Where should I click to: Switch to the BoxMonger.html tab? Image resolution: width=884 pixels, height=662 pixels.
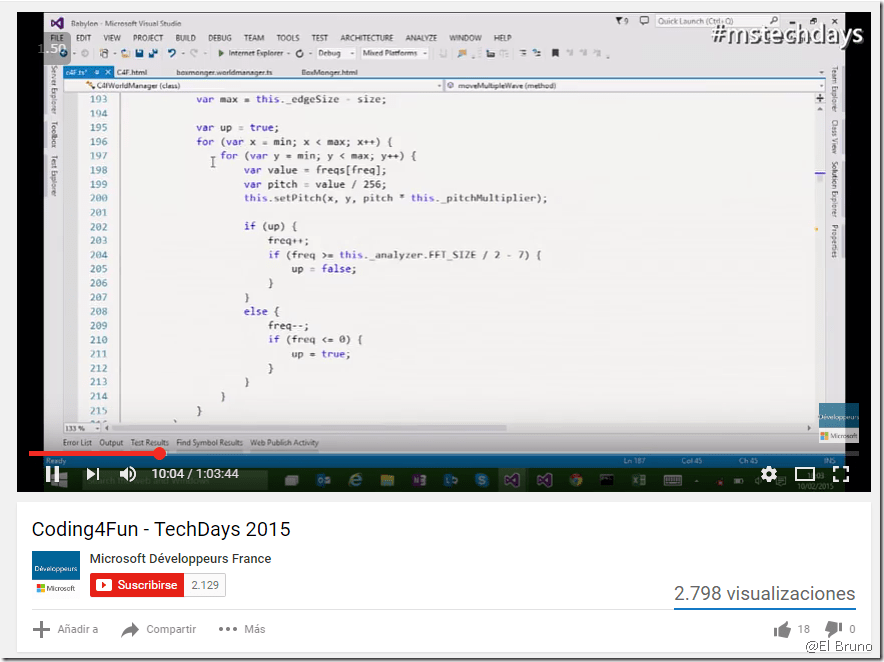click(x=329, y=72)
